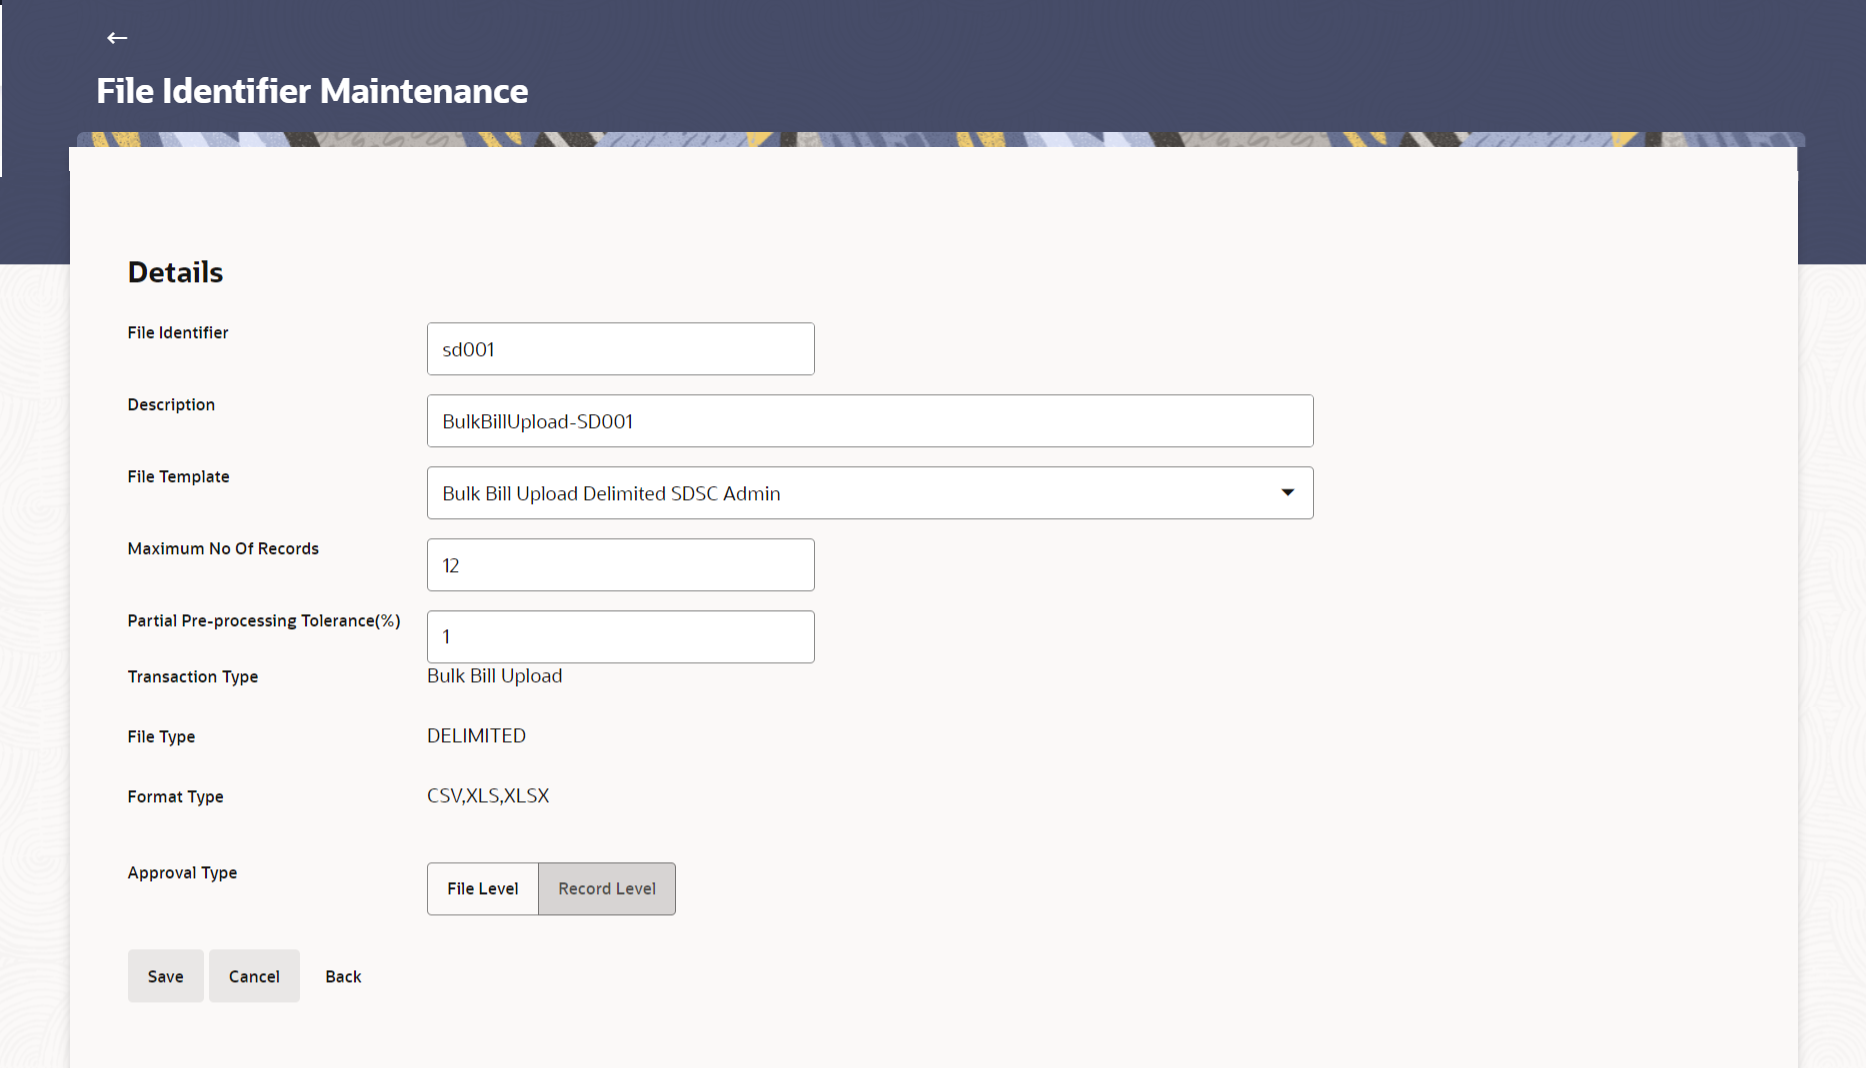Select Record Level approval type

(x=607, y=889)
